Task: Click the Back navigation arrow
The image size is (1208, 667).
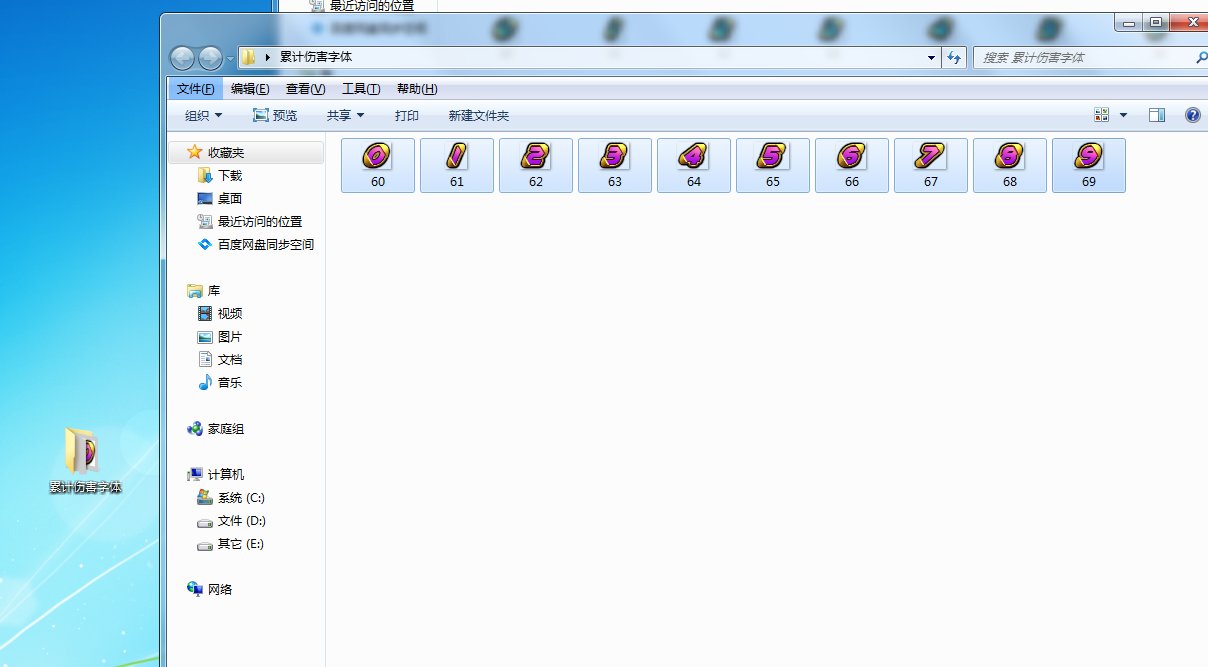Action: coord(182,58)
